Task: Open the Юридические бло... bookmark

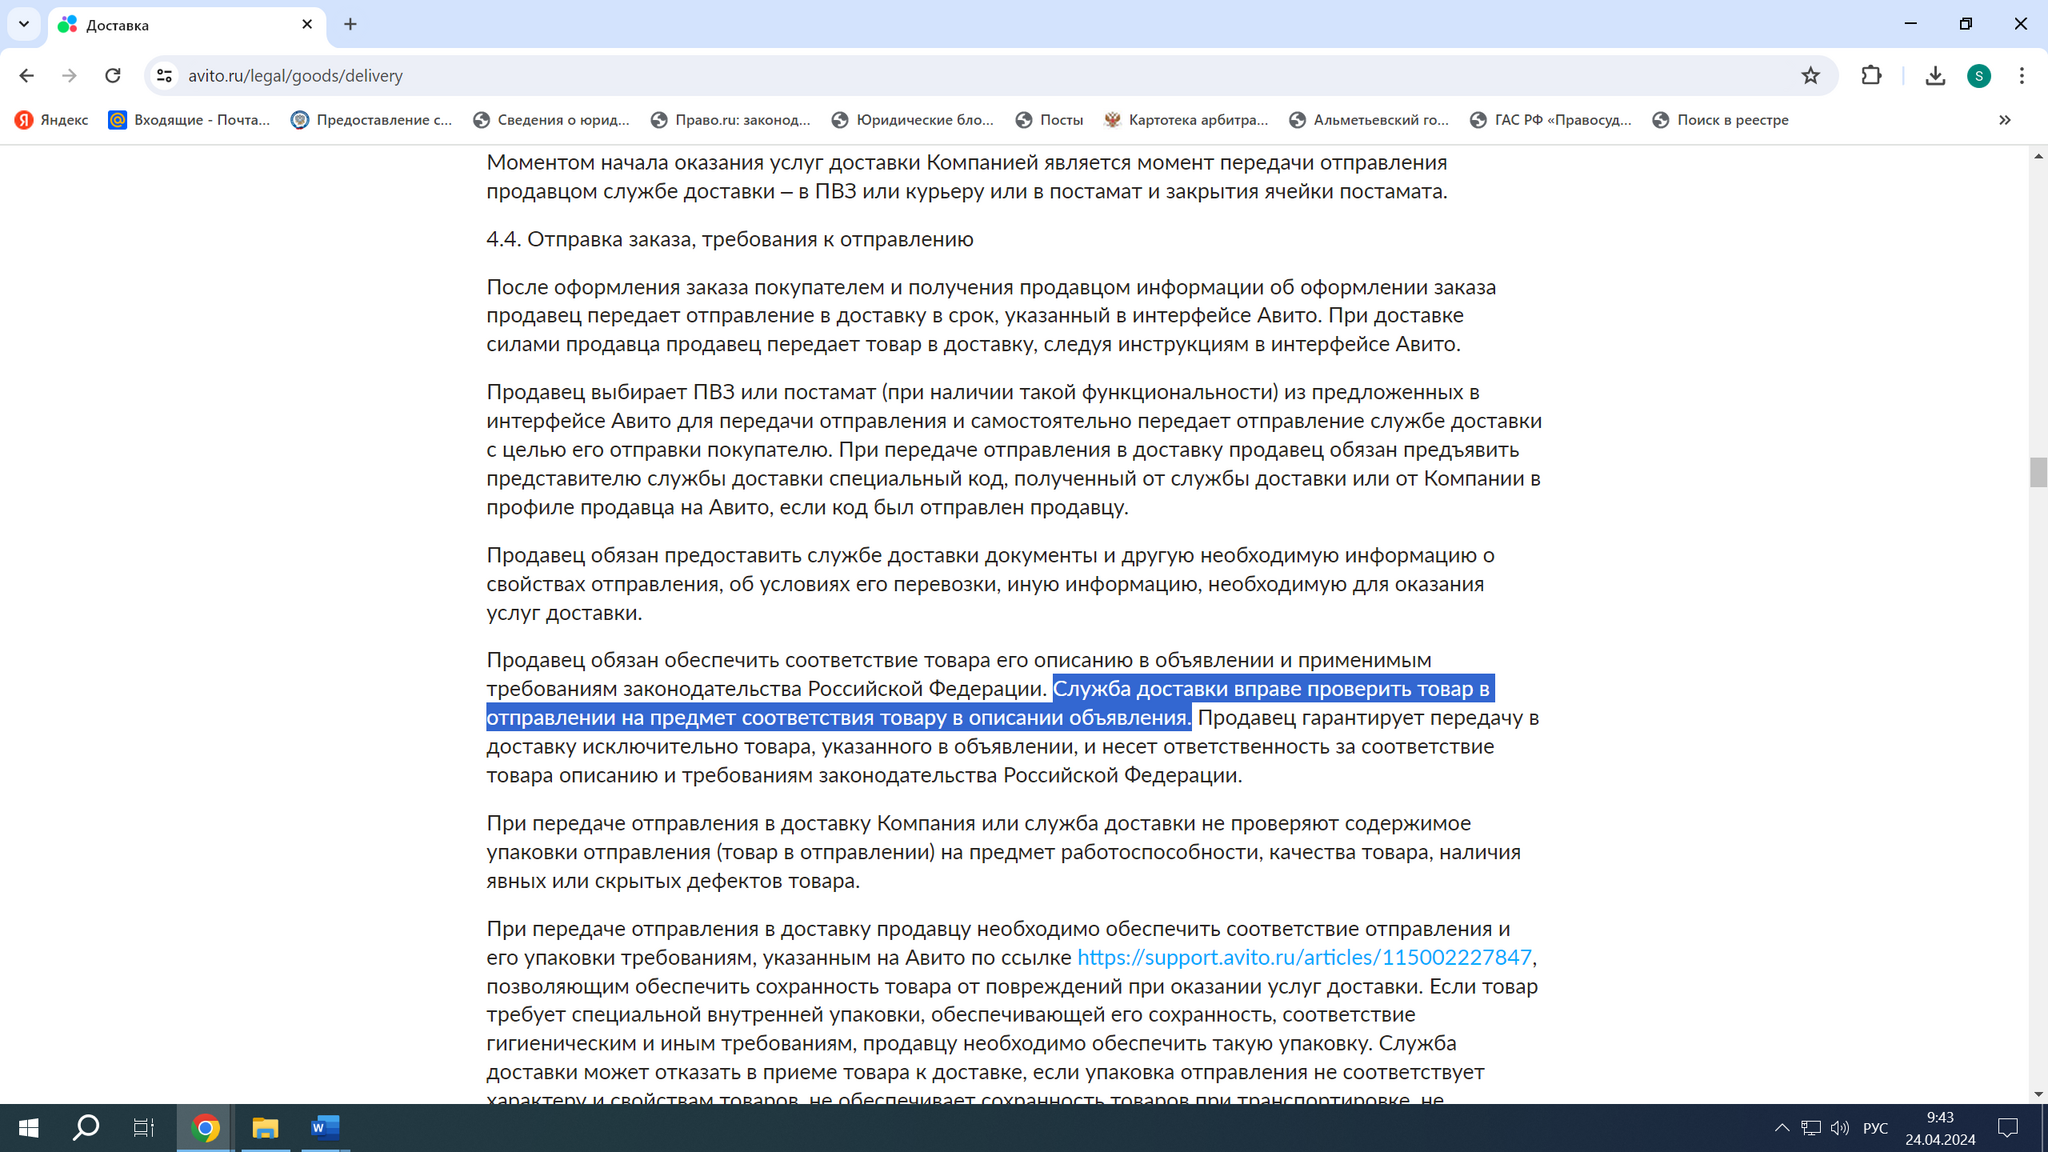Action: coord(913,120)
